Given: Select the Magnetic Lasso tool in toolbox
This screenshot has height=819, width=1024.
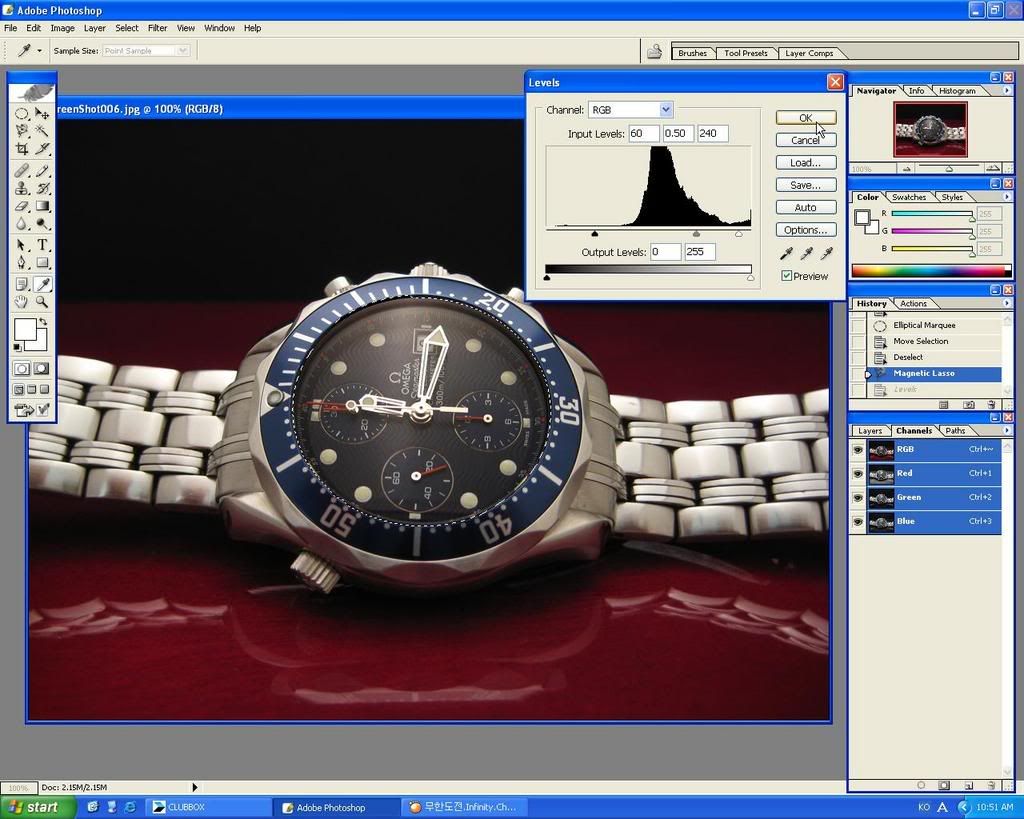Looking at the screenshot, I should coord(22,131).
